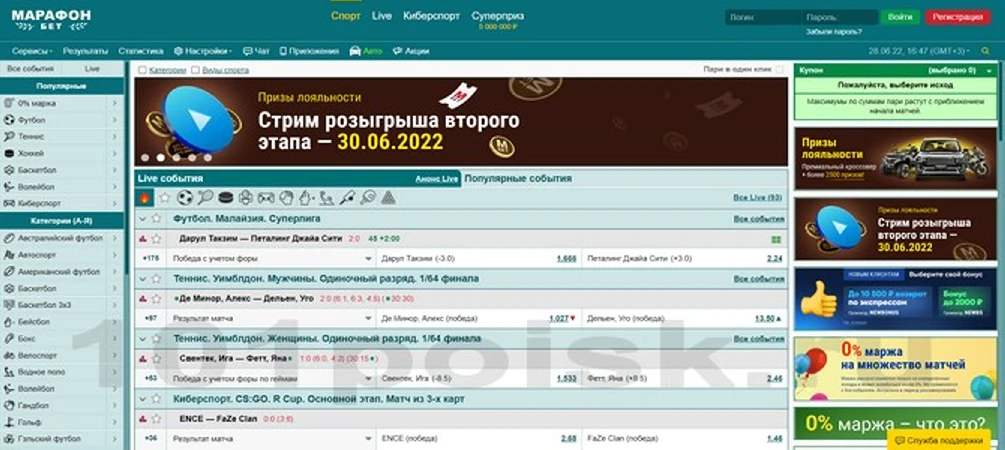This screenshot has height=450, width=1005.
Task: Select last banner carousel dot
Action: click(208, 157)
